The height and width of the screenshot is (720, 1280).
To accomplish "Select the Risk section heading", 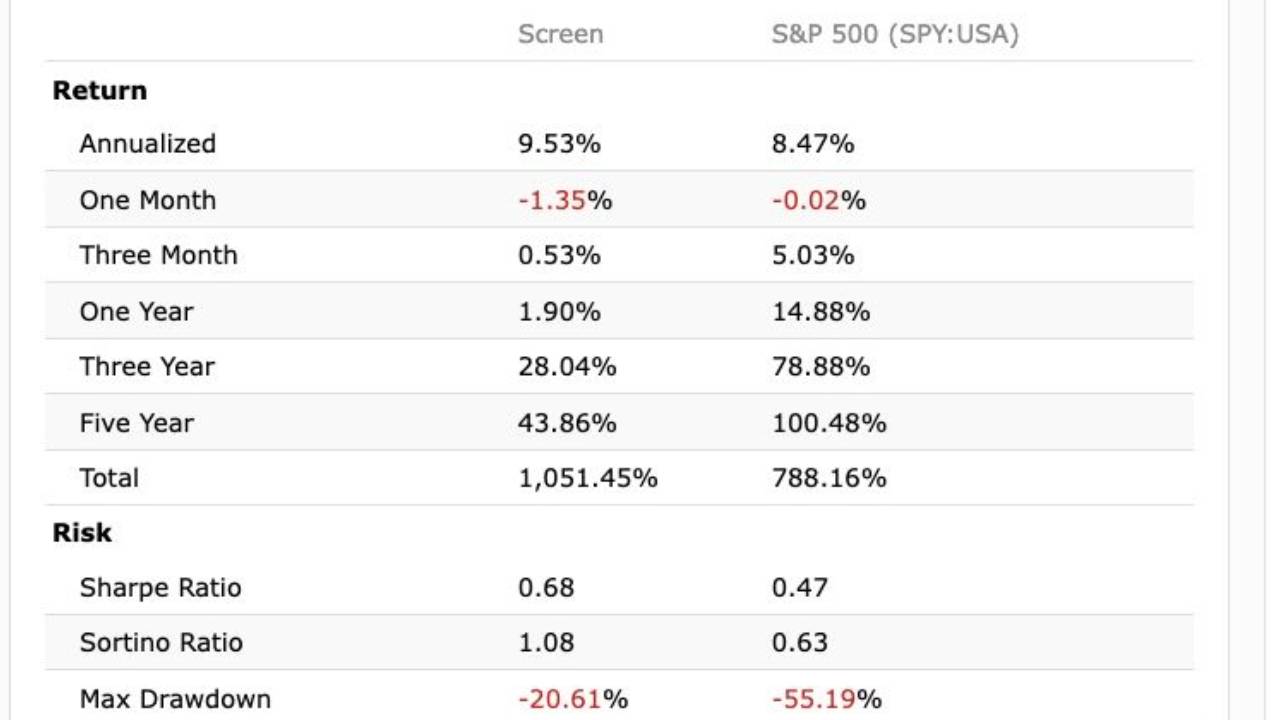I will coord(82,533).
